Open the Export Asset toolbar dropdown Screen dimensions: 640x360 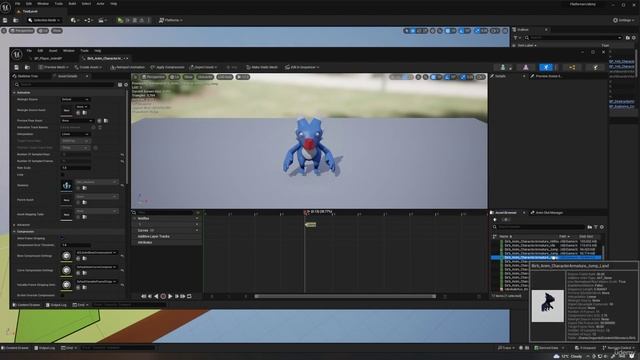click(203, 67)
